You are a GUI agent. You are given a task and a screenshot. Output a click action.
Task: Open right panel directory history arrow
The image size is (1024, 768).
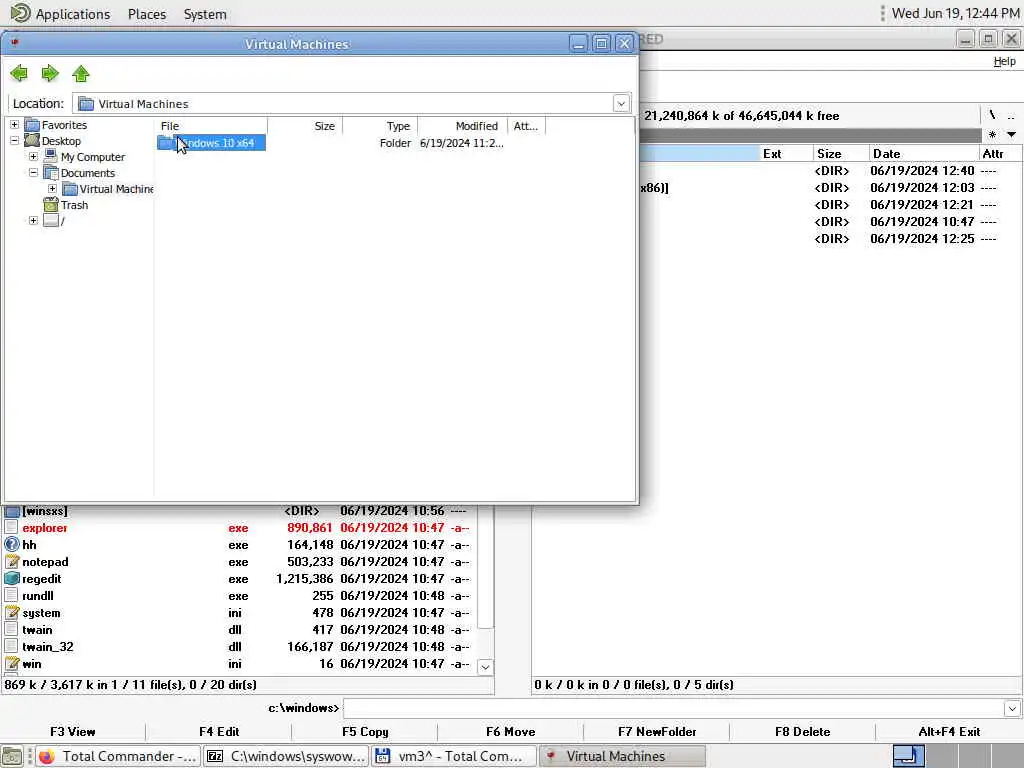point(1012,135)
